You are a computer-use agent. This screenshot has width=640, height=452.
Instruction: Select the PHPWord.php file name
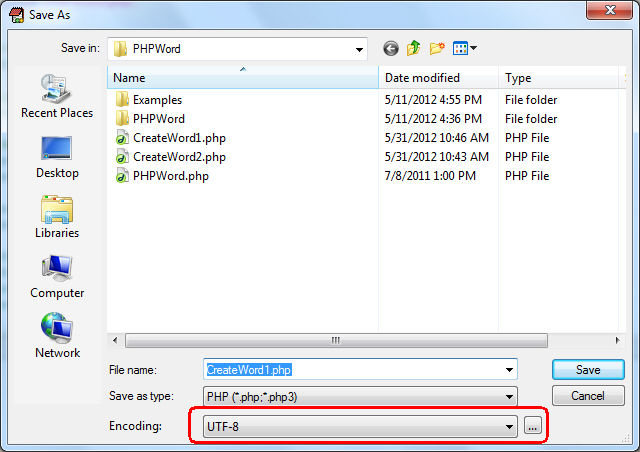171,176
